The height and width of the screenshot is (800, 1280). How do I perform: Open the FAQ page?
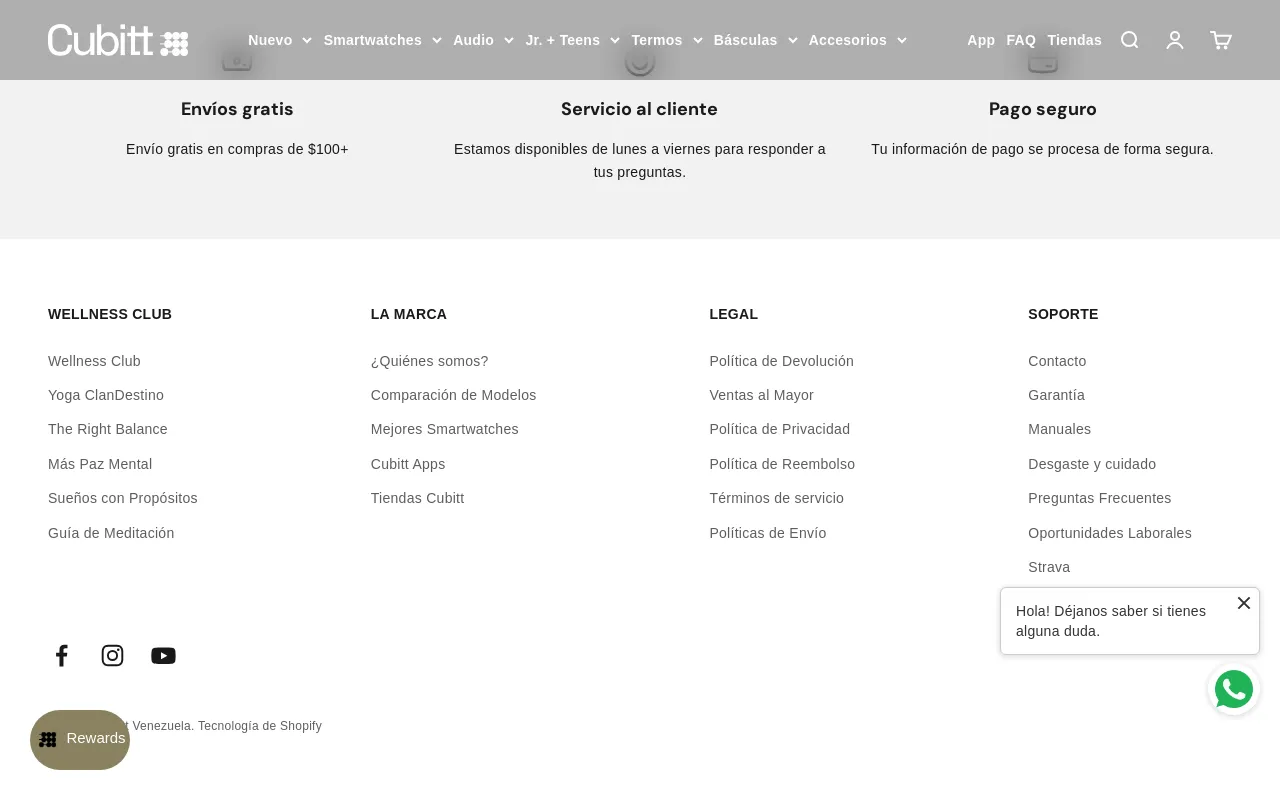pos(1021,40)
